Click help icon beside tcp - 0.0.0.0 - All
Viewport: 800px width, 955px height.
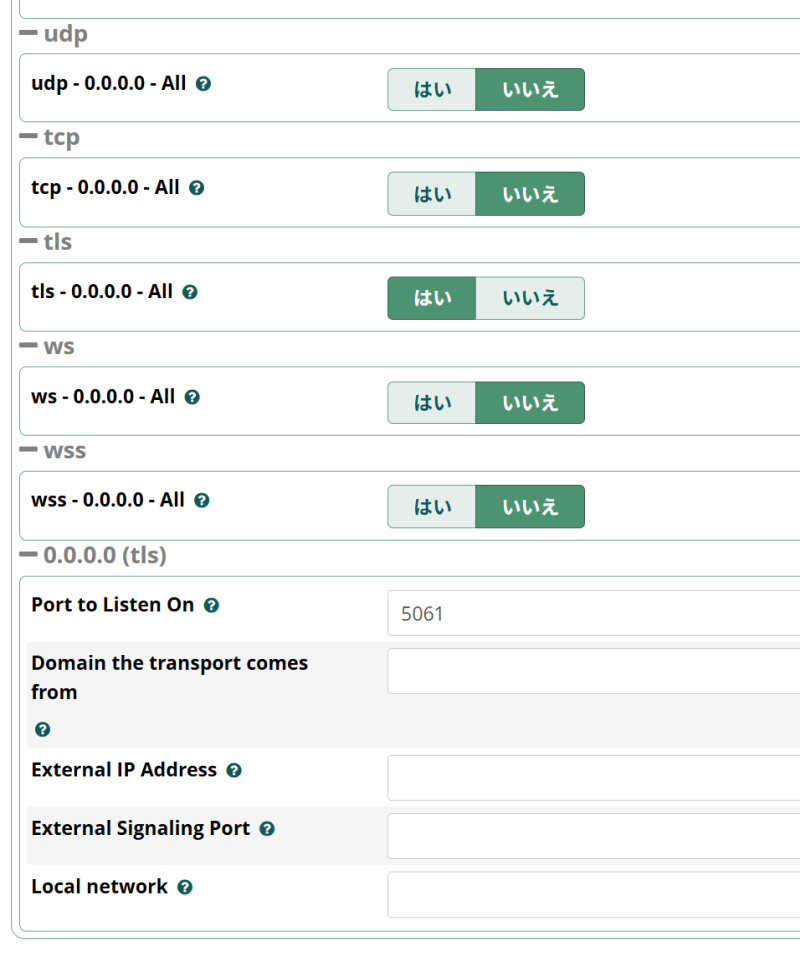[x=196, y=188]
